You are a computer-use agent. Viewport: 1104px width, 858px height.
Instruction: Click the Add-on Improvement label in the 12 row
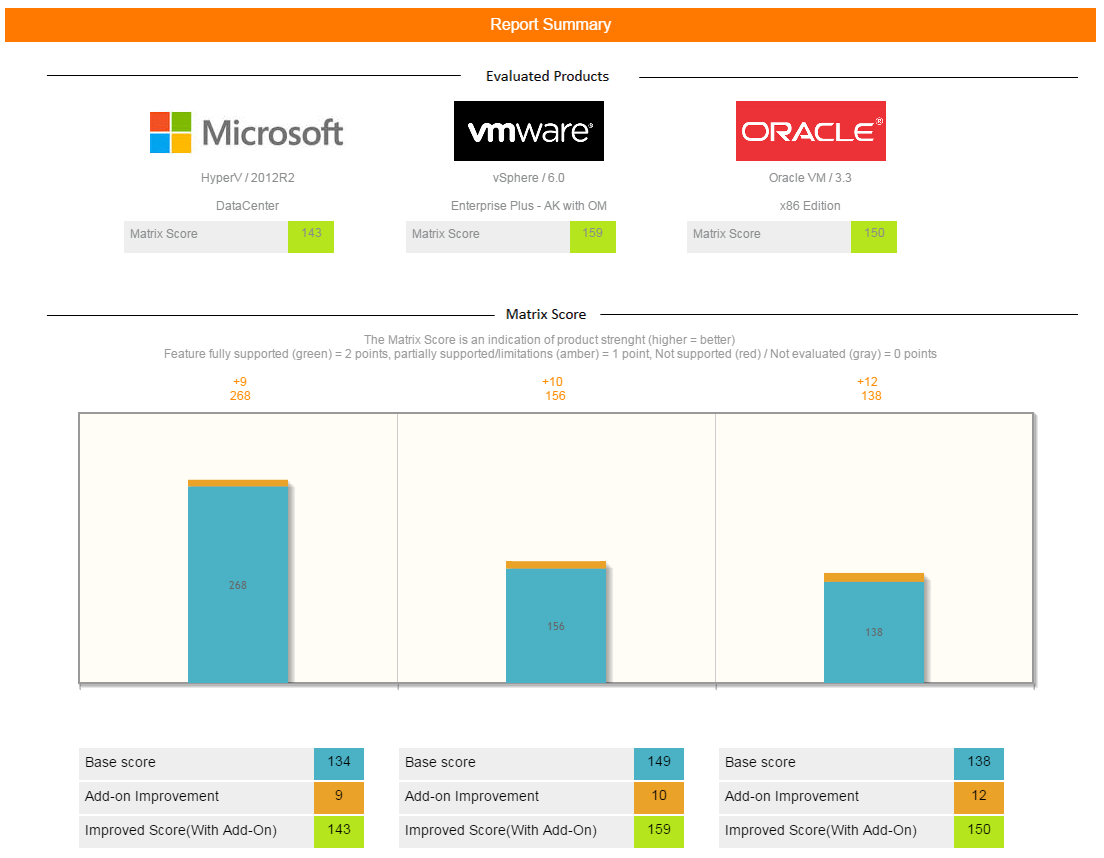792,796
